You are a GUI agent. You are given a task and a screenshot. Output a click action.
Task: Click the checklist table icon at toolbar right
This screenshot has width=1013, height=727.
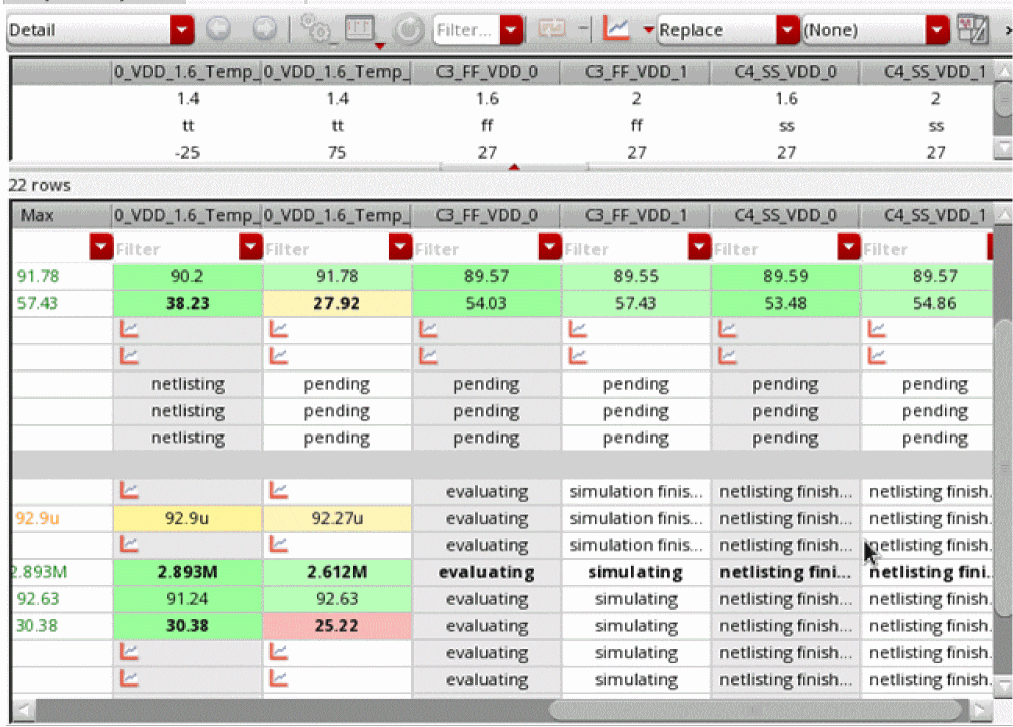[x=972, y=30]
